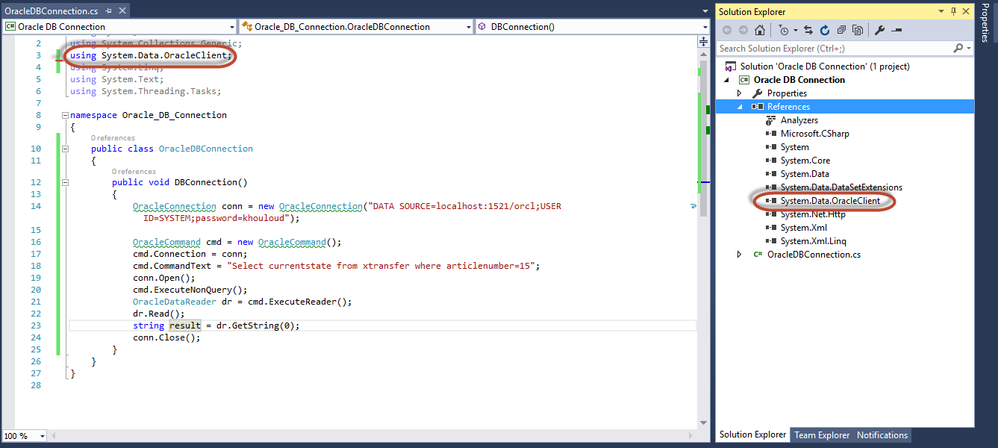
Task: Expand the Properties node in the project
Action: pyautogui.click(x=739, y=93)
